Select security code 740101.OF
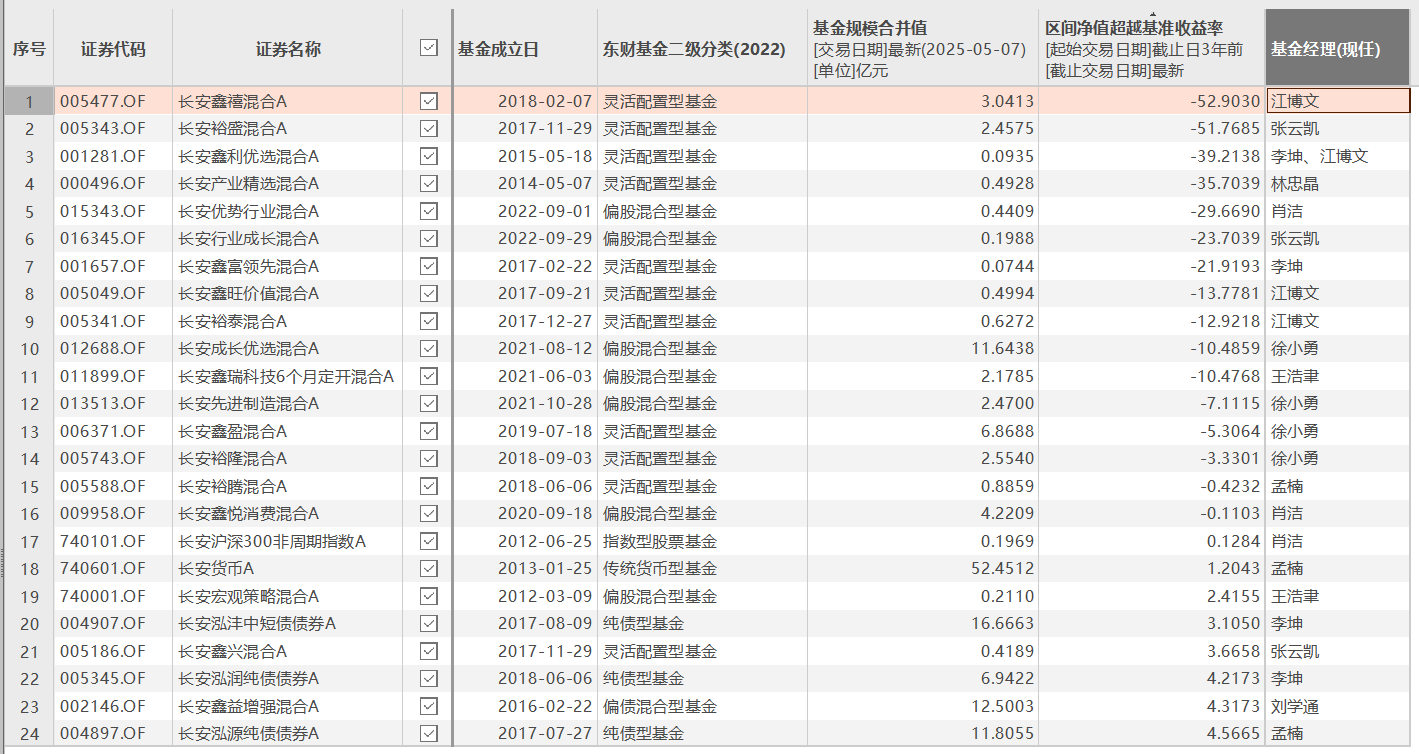This screenshot has height=754, width=1419. click(103, 541)
